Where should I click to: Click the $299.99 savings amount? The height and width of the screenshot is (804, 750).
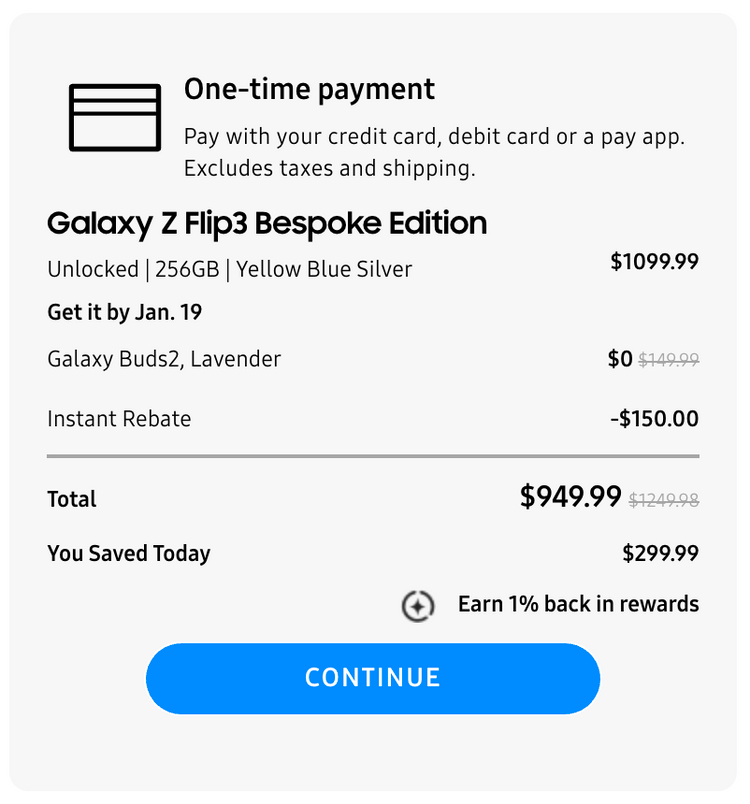660,553
